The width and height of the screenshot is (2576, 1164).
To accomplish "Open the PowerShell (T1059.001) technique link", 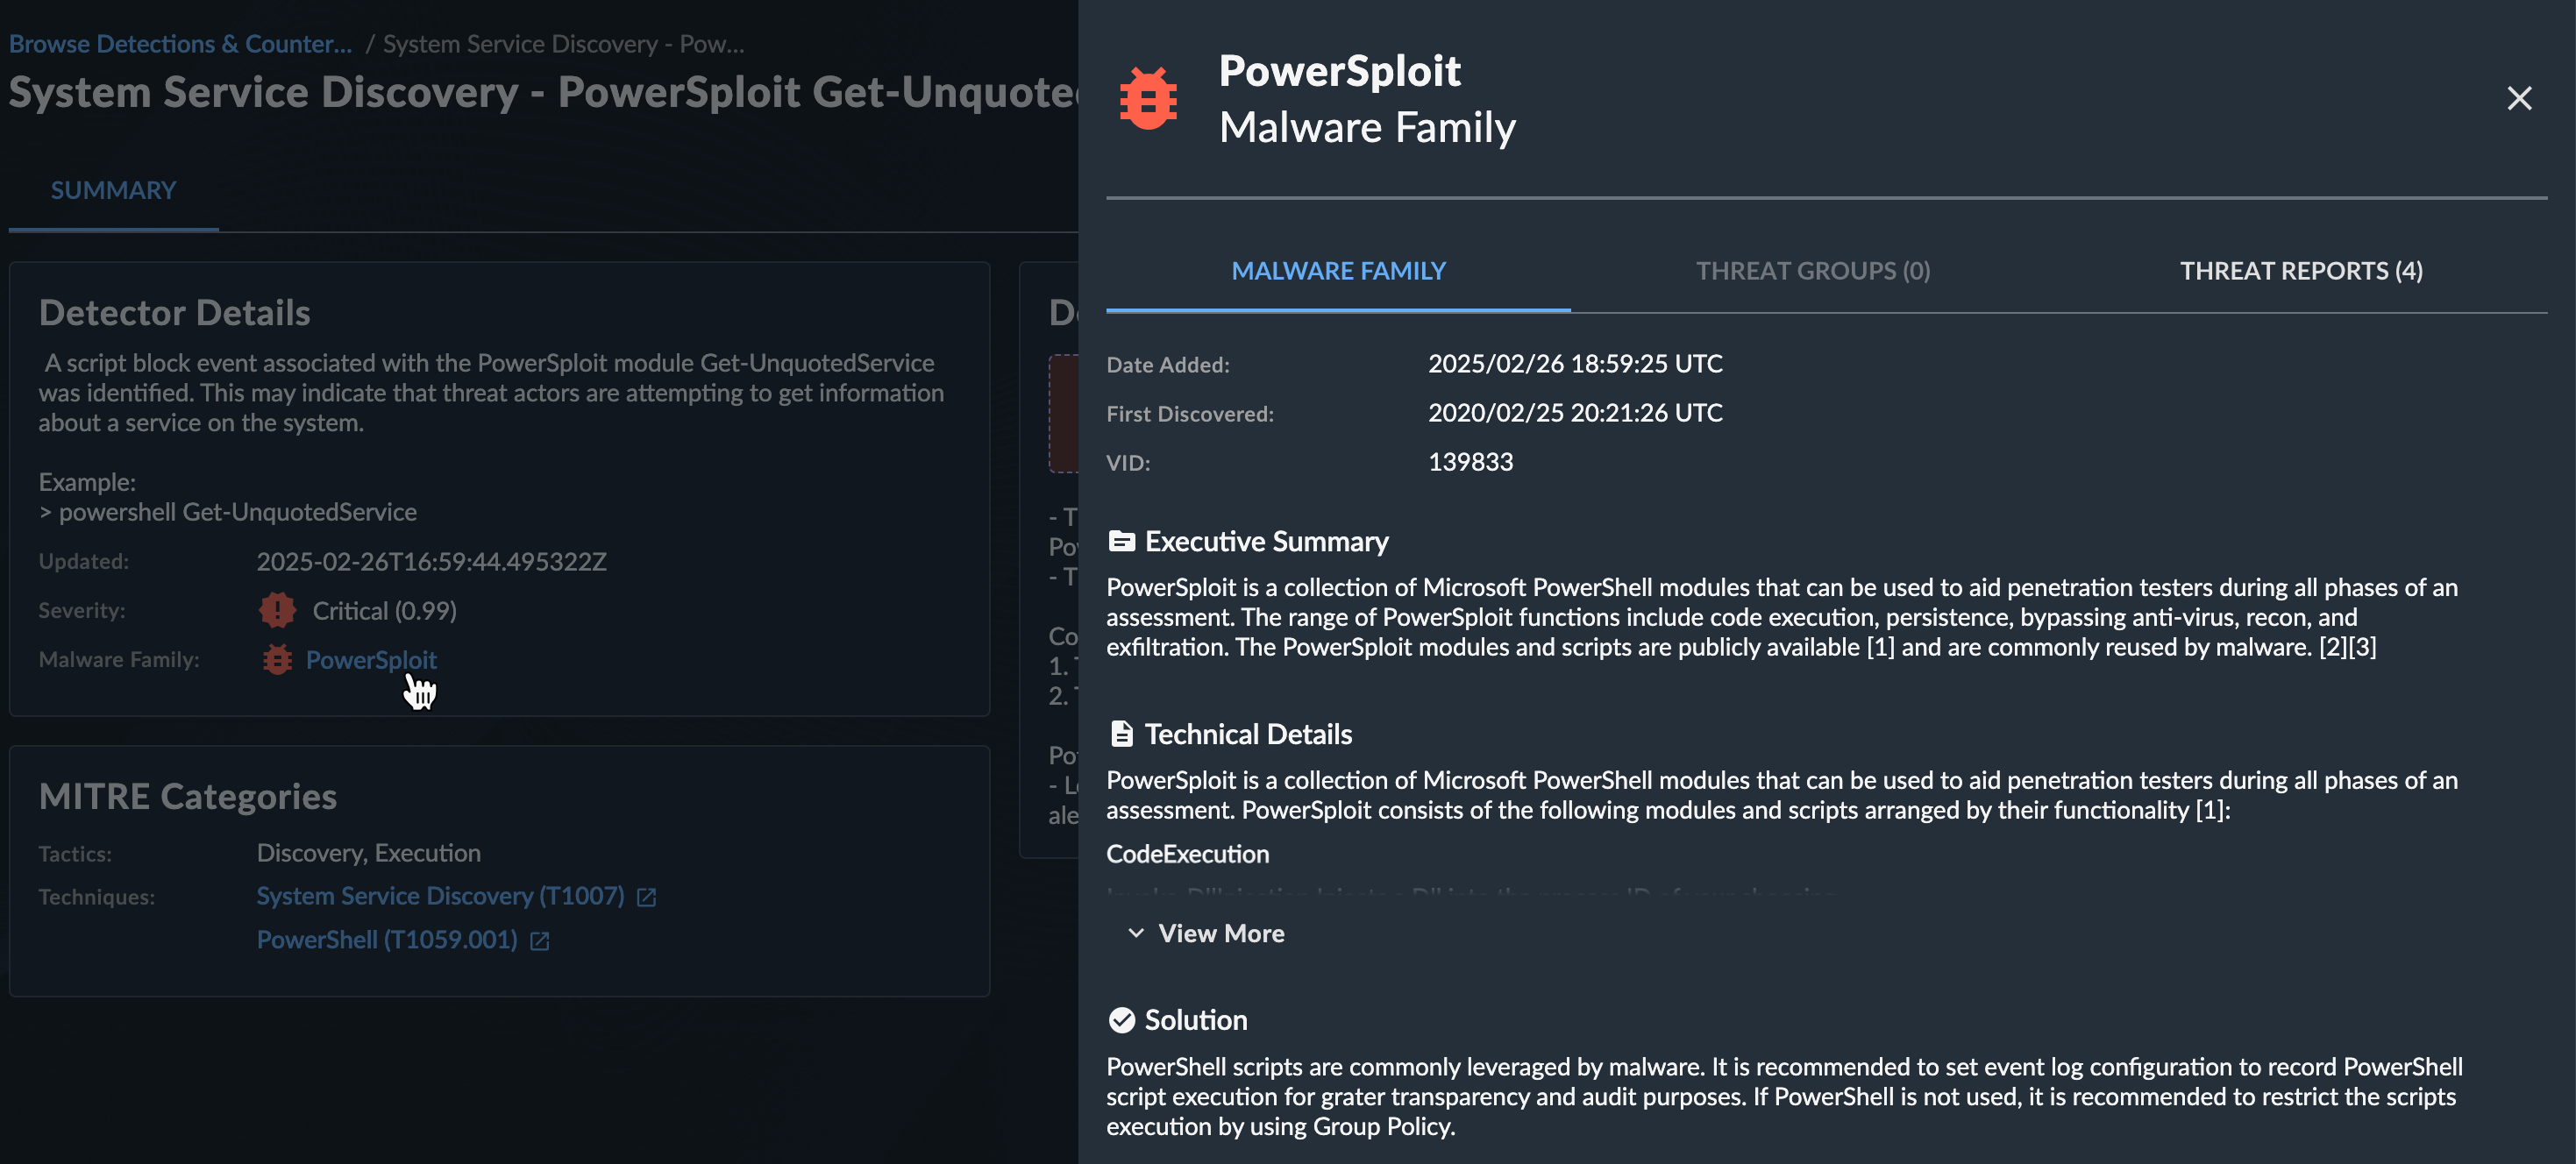I will coord(387,940).
